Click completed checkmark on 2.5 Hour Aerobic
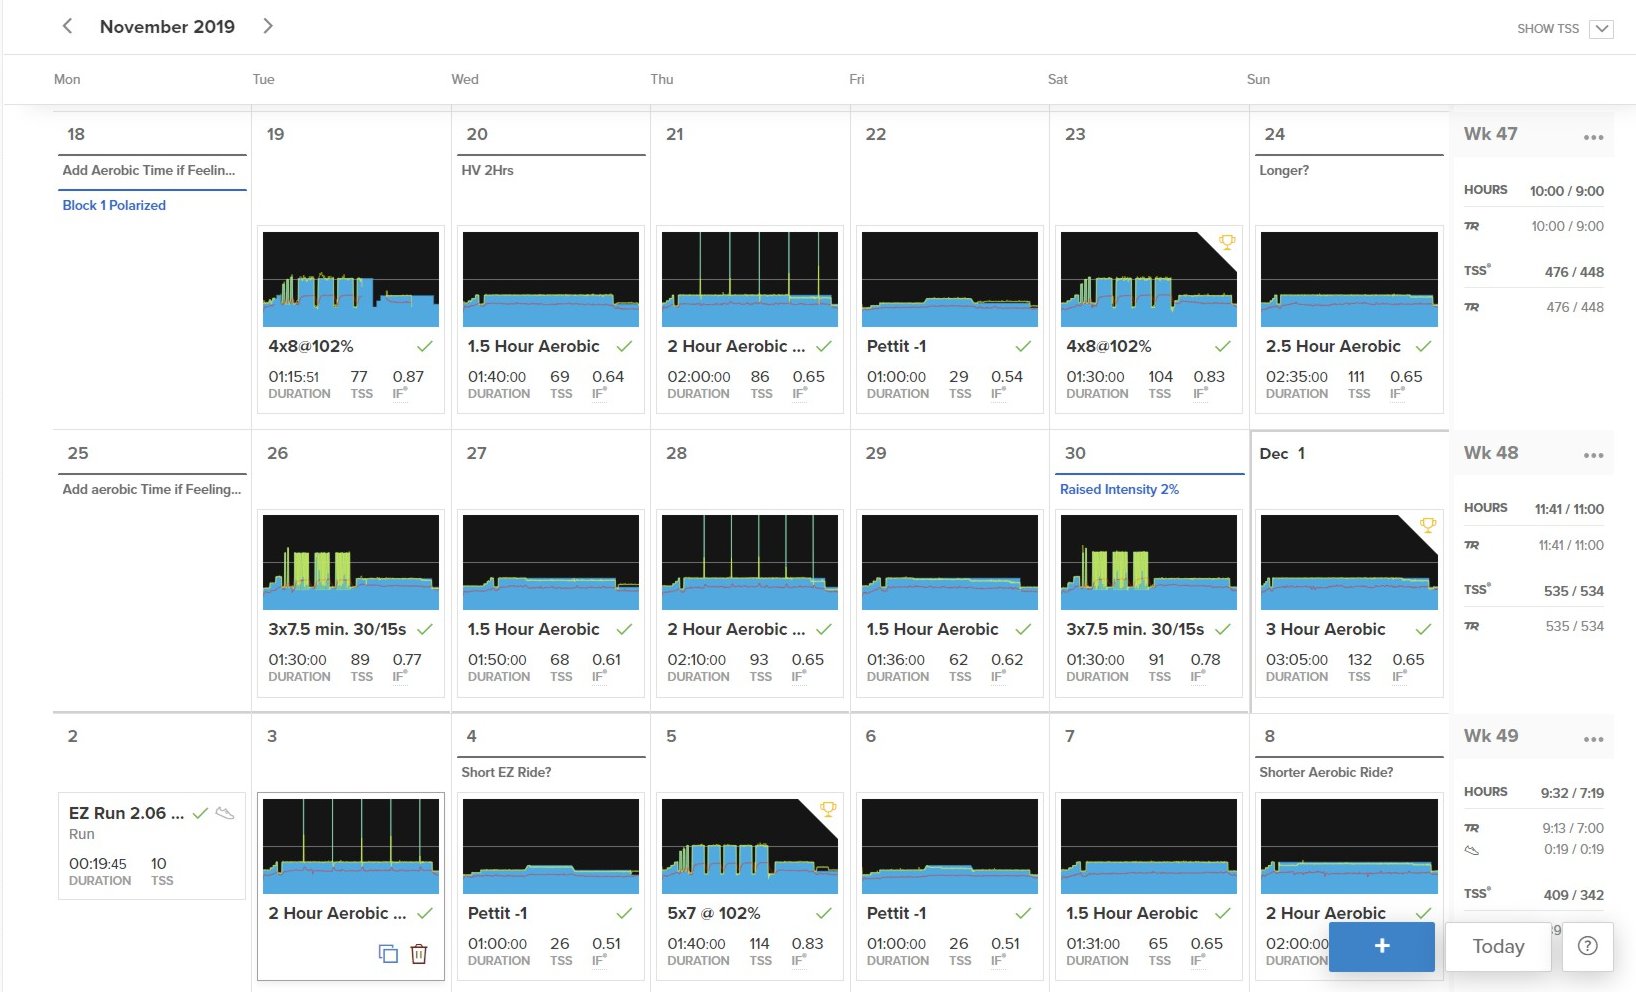 coord(1423,346)
